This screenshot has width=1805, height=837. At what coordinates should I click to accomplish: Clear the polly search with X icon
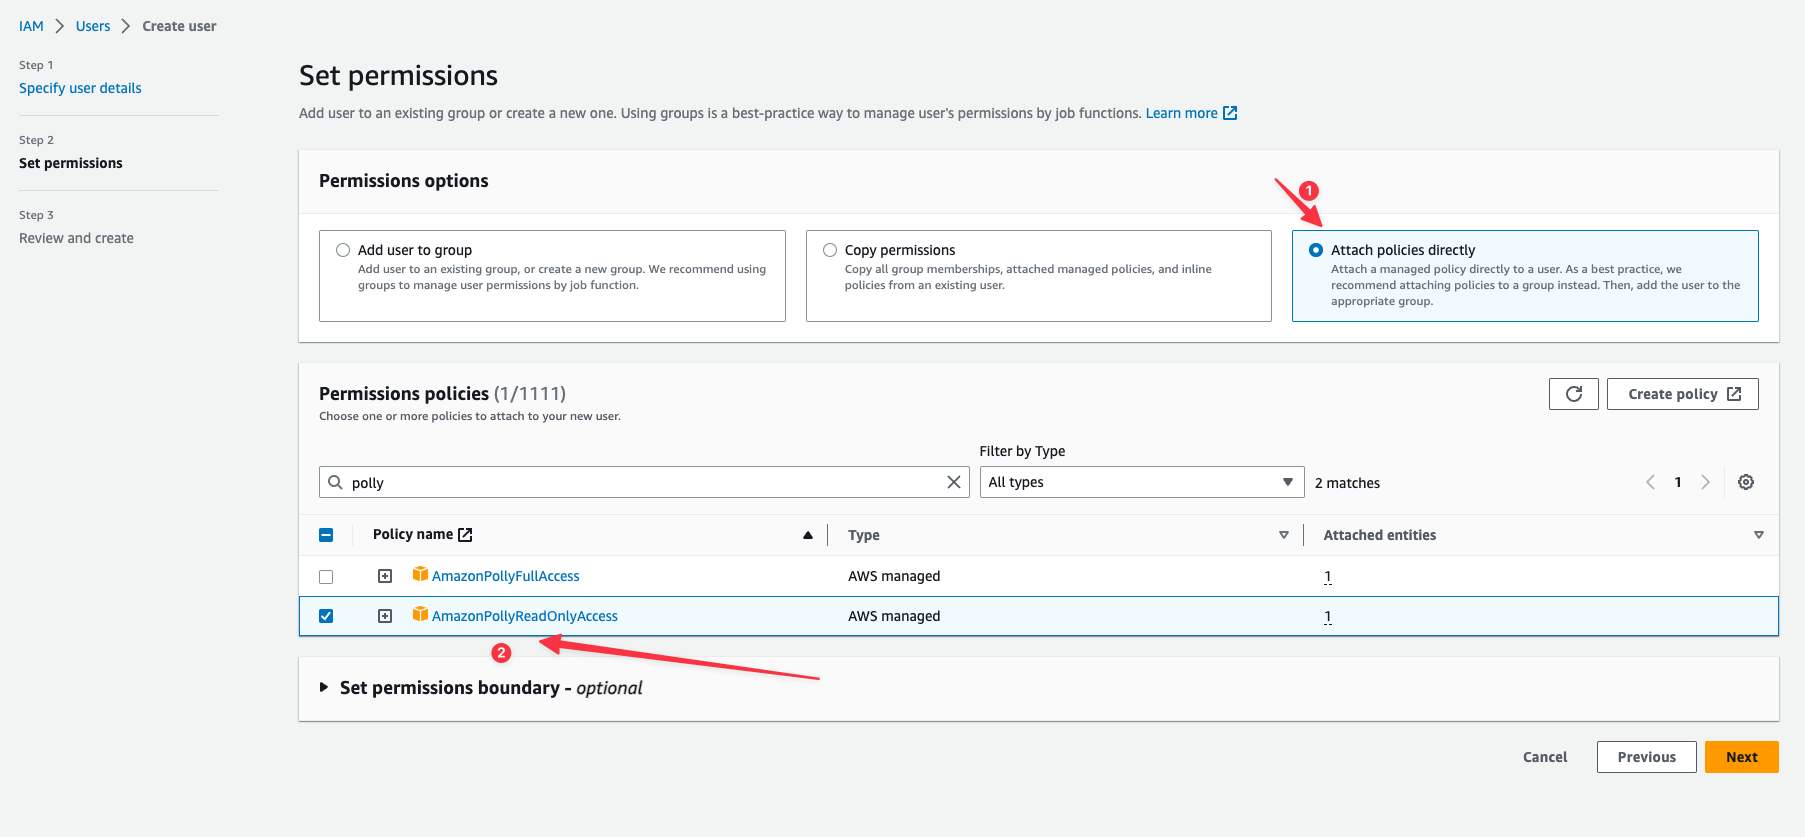pos(953,482)
